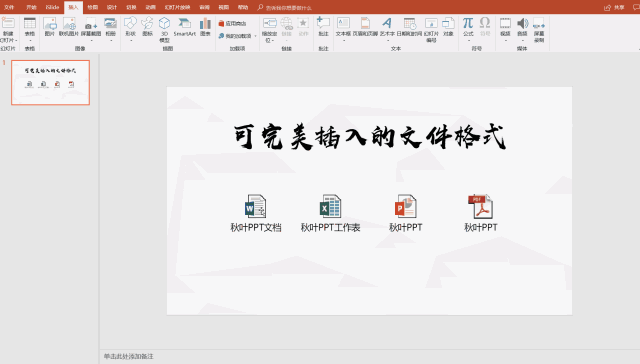This screenshot has width=640, height=364.
Task: Insert Object (对象) from the Text group
Action: [x=448, y=27]
